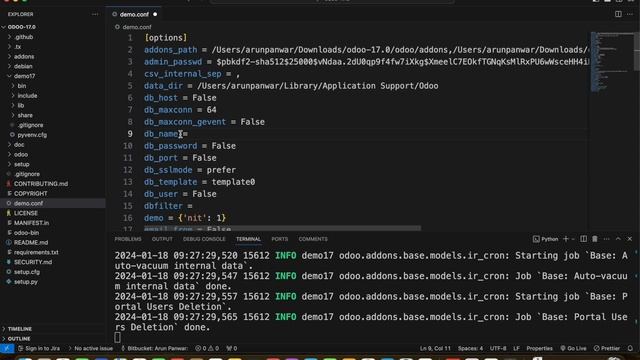Open Bitbucket: Arun Panwar status item
This screenshot has width=640, height=360.
click(154, 349)
